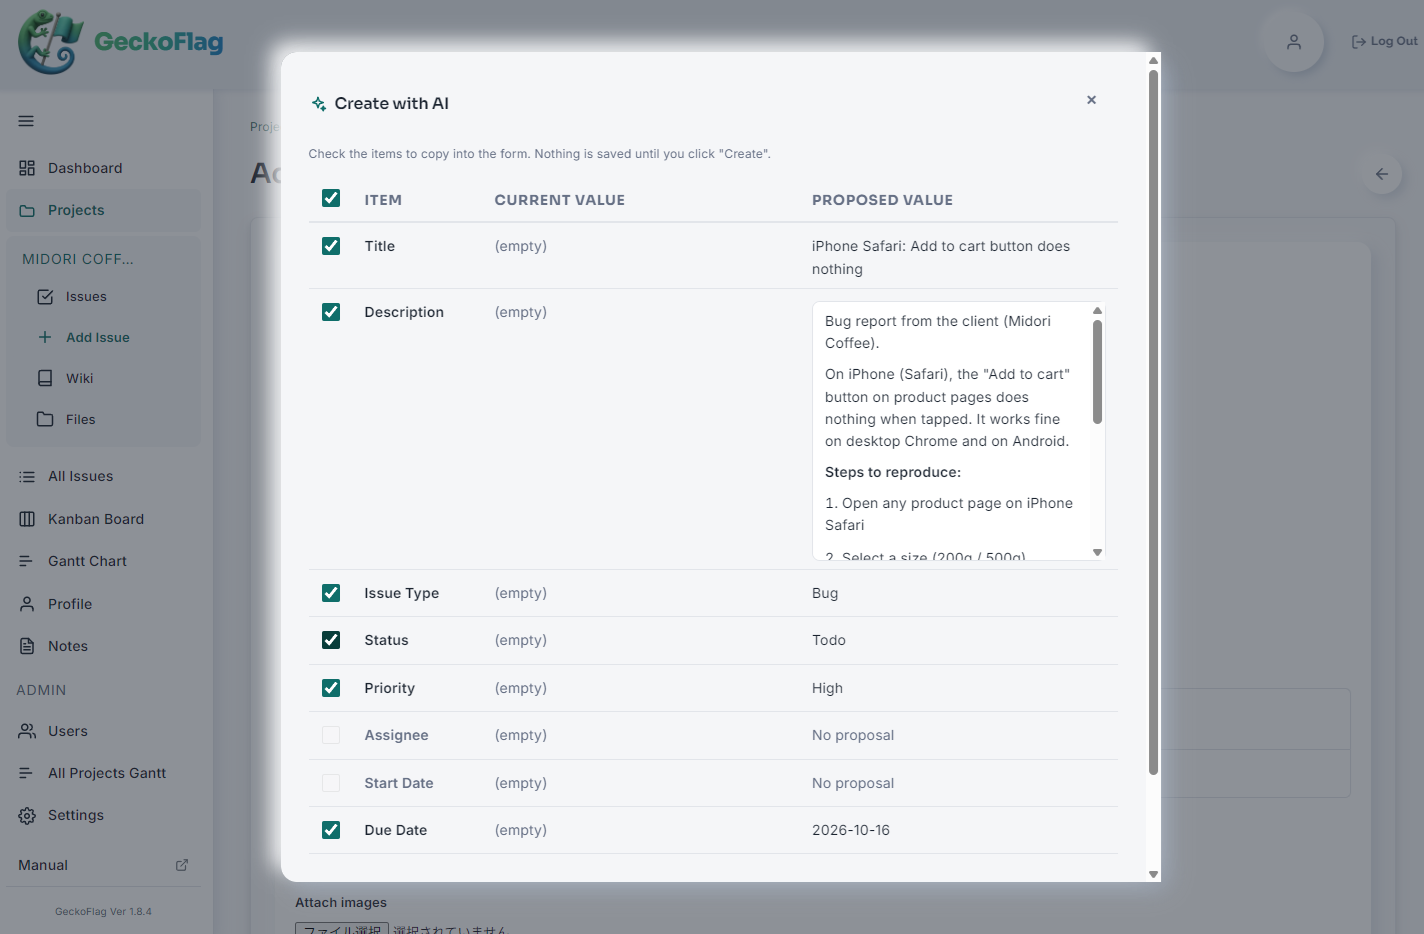The image size is (1424, 934).
Task: Click the proposed due date 2026-10-16
Action: click(851, 830)
